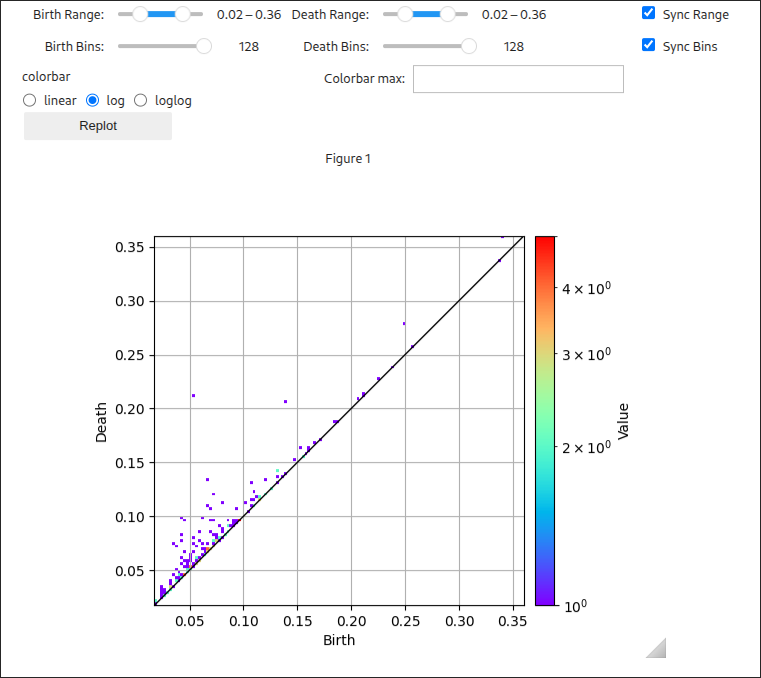Viewport: 761px width, 678px height.
Task: Click the outlier point at death 0.21
Action: tap(193, 395)
